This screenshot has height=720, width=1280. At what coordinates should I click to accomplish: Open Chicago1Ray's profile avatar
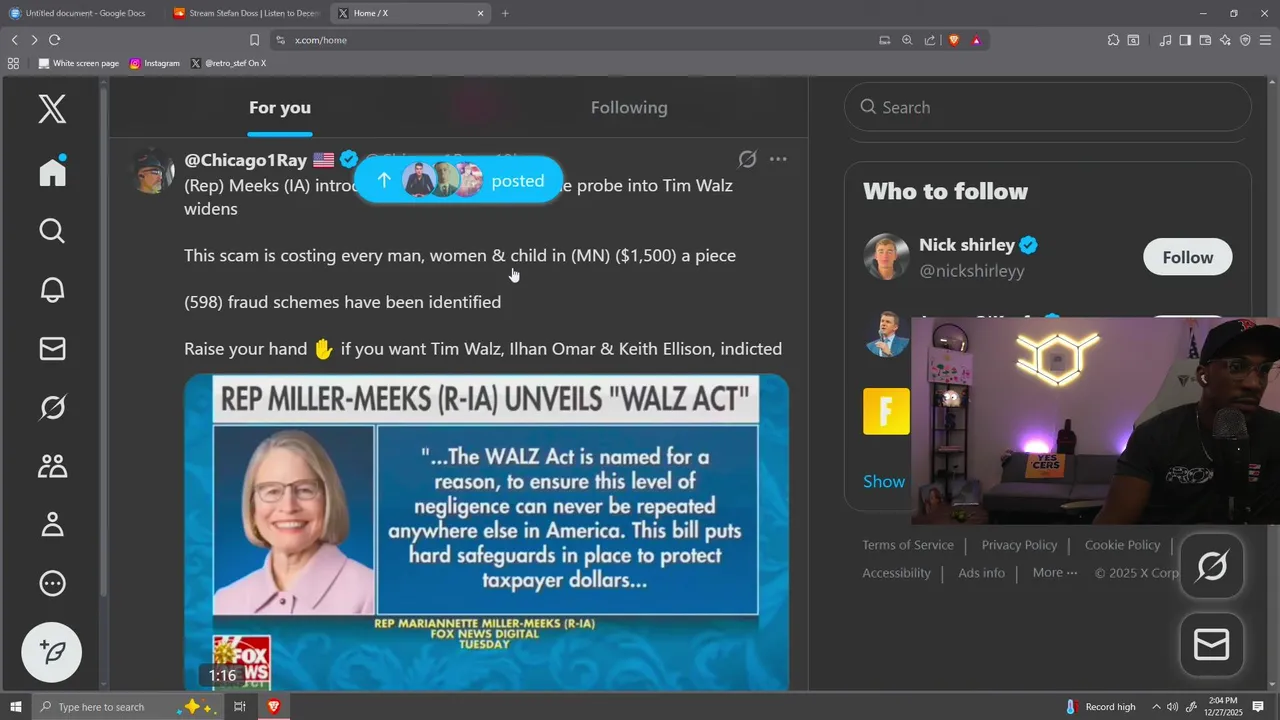click(x=153, y=170)
